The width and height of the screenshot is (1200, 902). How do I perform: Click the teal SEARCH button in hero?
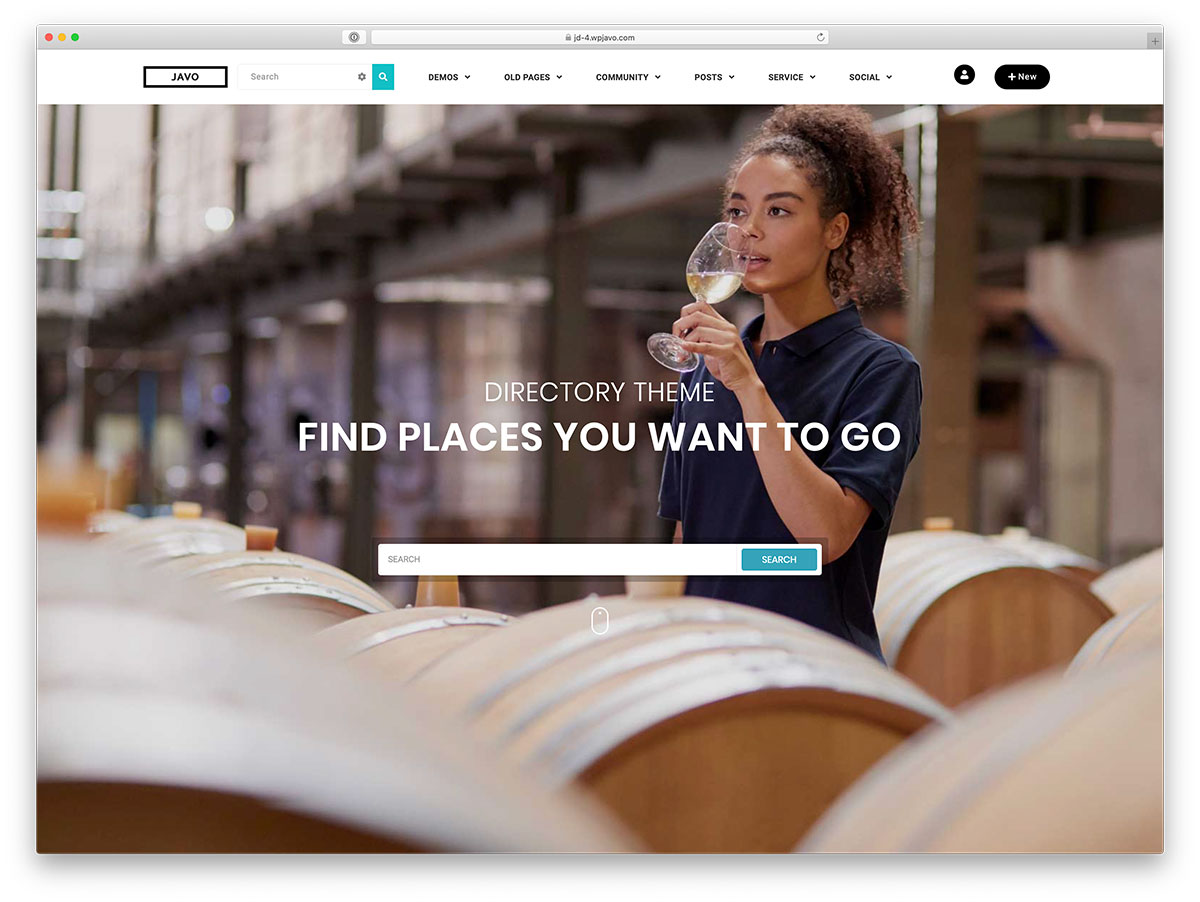coord(779,559)
